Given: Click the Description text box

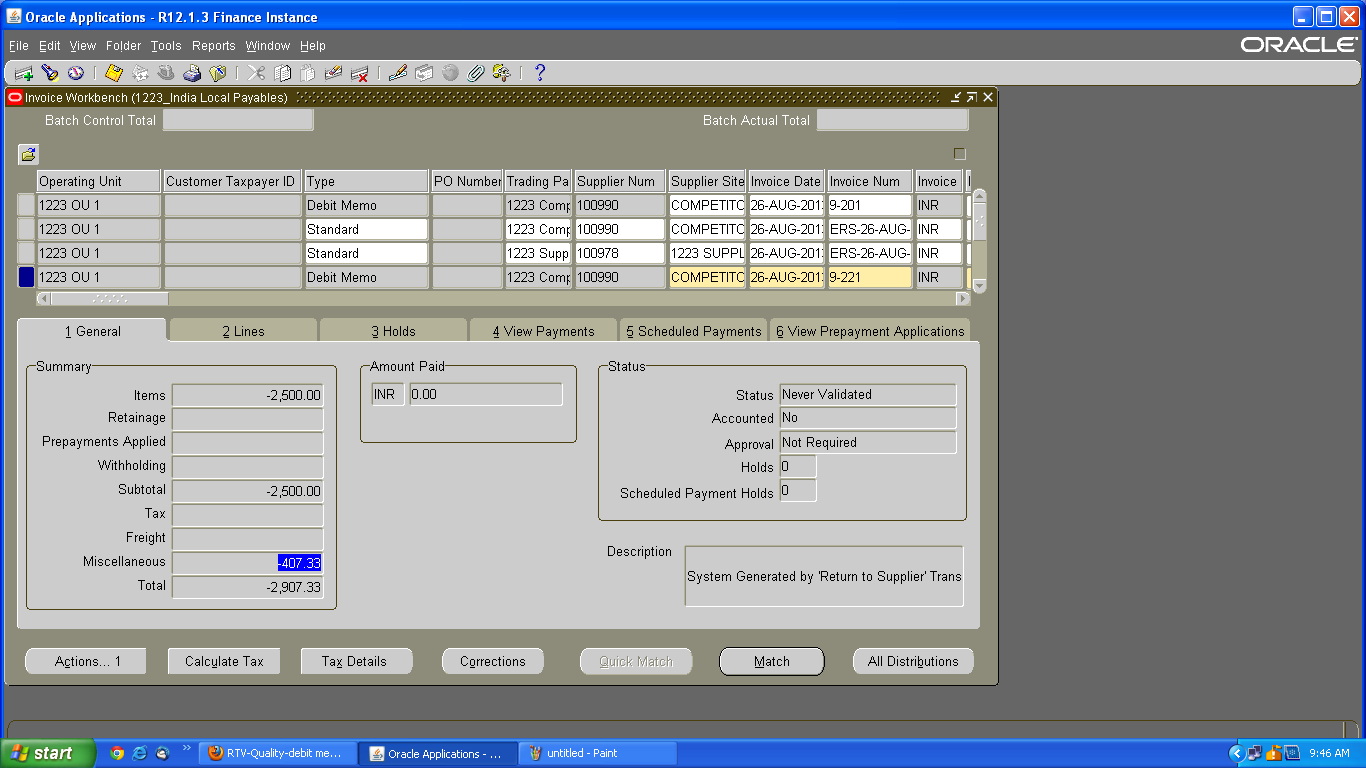Looking at the screenshot, I should click(x=824, y=576).
